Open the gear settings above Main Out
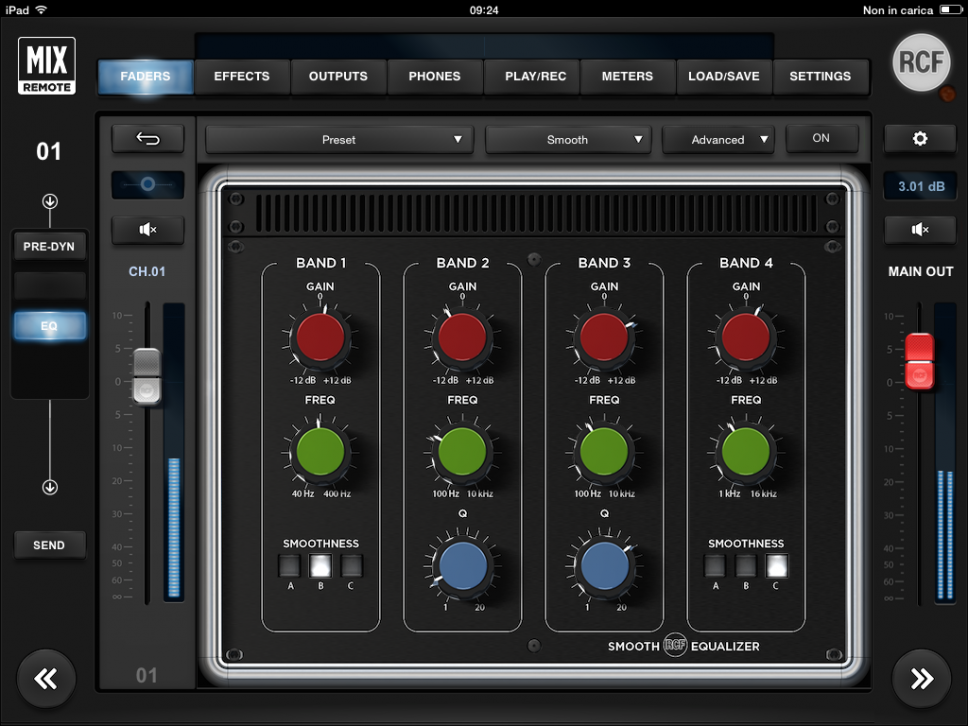Image resolution: width=968 pixels, height=726 pixels. coord(920,139)
